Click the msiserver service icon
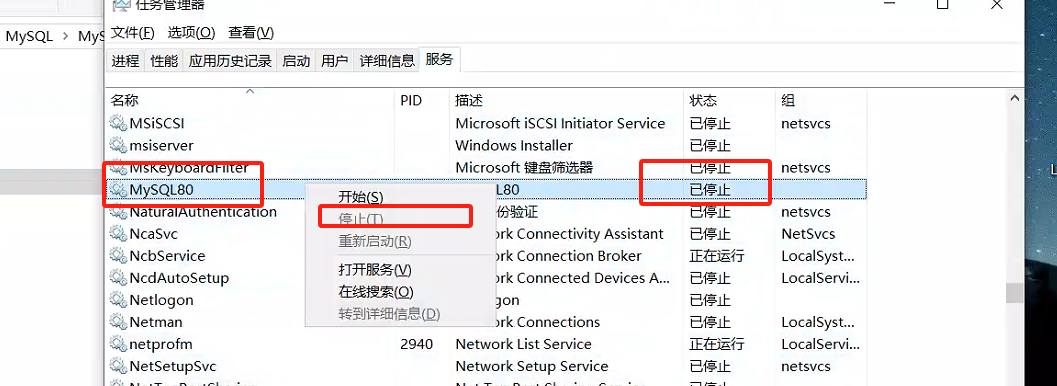Image resolution: width=1057 pixels, height=386 pixels. 119,146
